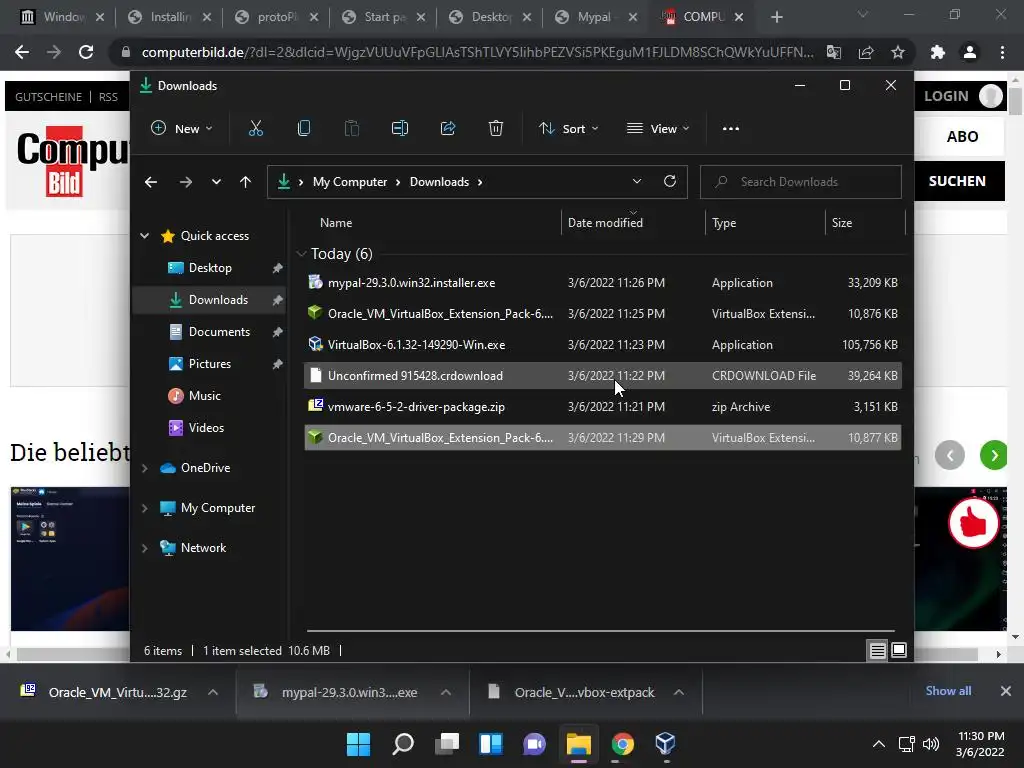Open Widgets icon in taskbar
This screenshot has width=1024, height=768.
490,744
